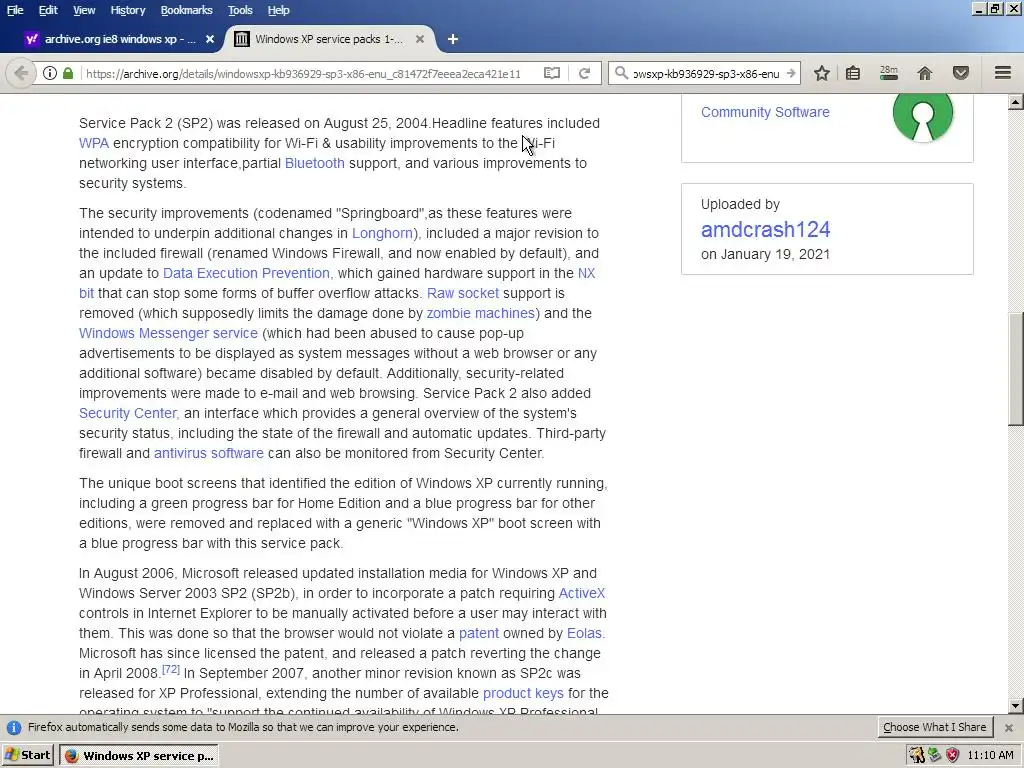Open the product keys link
Image resolution: width=1024 pixels, height=768 pixels.
click(523, 693)
